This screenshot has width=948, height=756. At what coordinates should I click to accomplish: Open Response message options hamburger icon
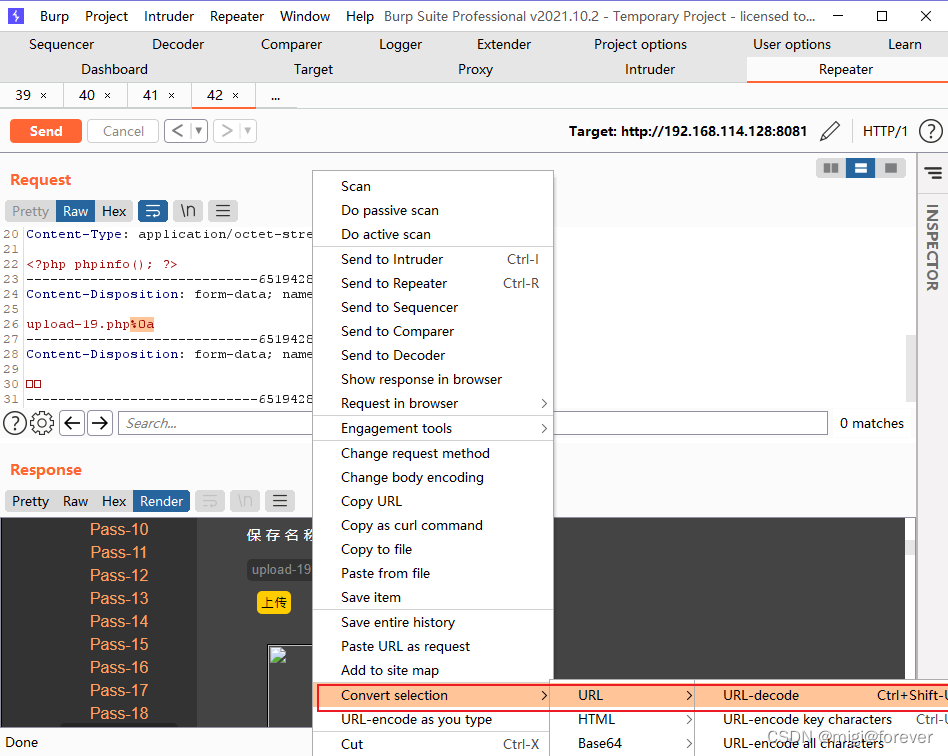click(280, 501)
